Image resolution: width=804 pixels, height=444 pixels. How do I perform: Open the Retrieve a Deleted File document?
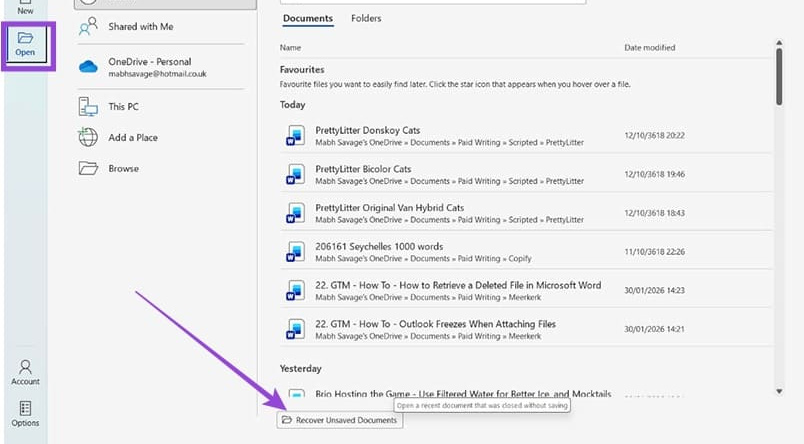tap(526, 290)
